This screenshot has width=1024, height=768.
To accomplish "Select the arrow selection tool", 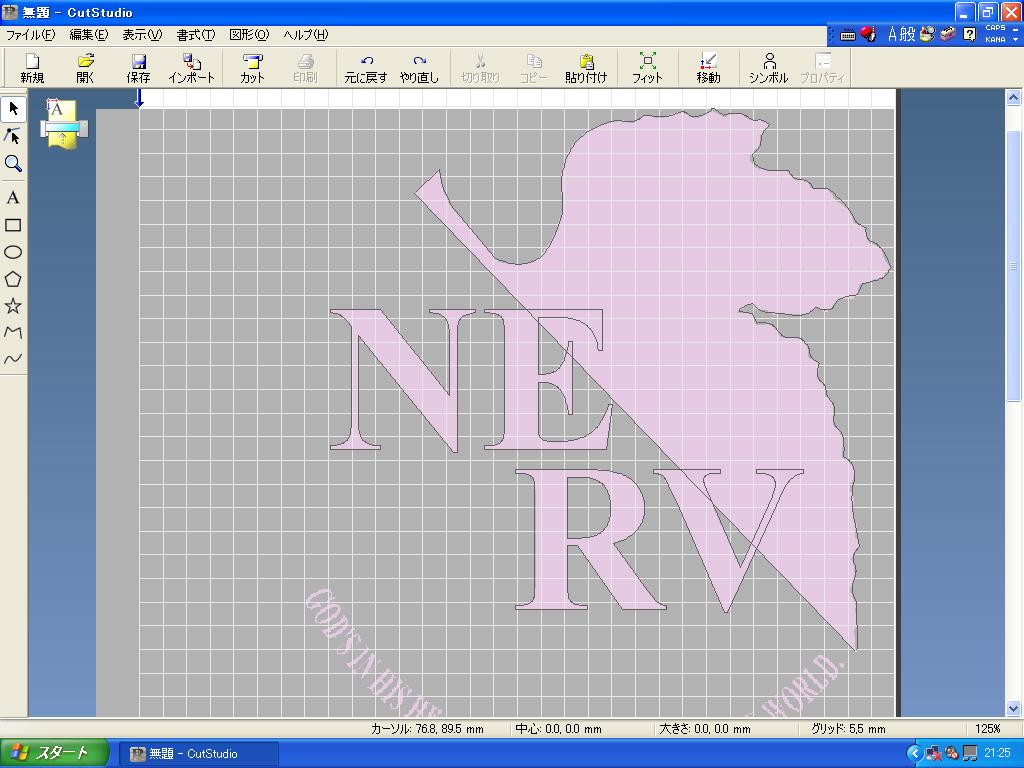I will pyautogui.click(x=13, y=108).
